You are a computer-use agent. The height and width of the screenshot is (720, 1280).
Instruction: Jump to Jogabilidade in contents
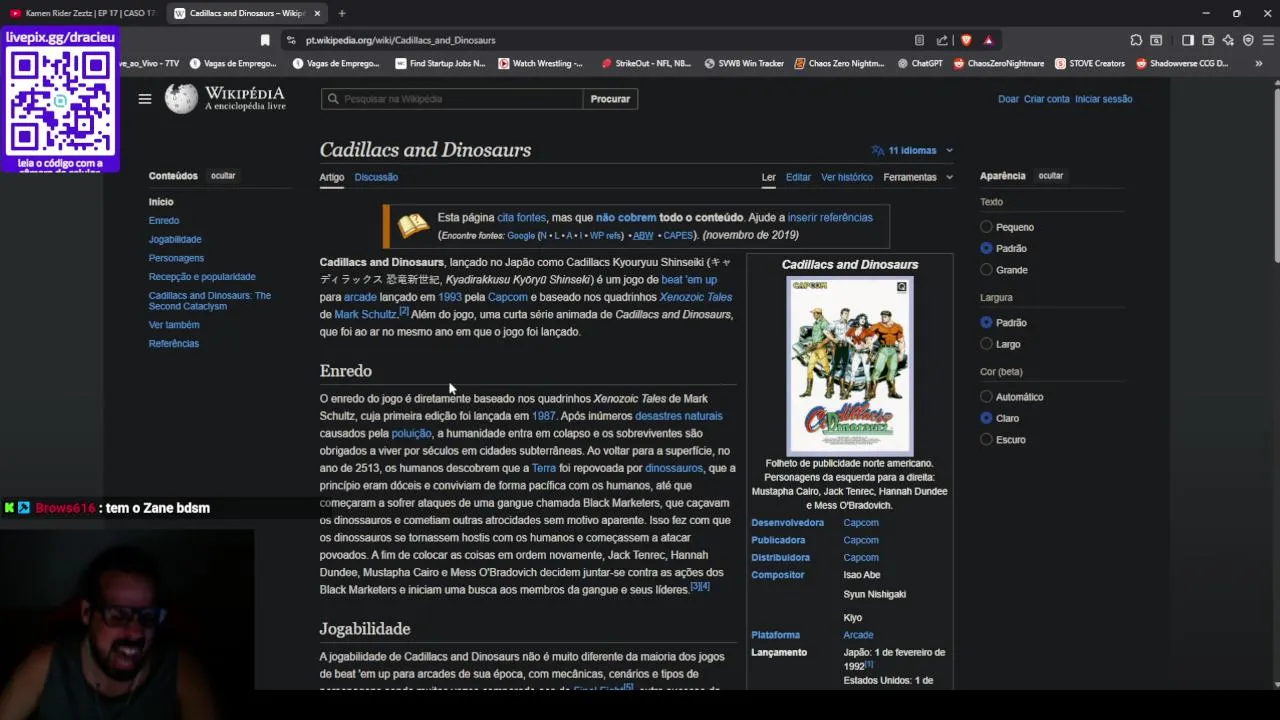(175, 239)
